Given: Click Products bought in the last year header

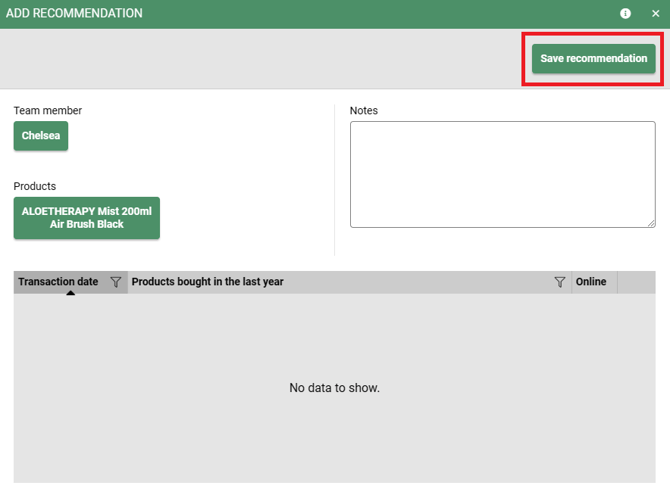Looking at the screenshot, I should (208, 282).
